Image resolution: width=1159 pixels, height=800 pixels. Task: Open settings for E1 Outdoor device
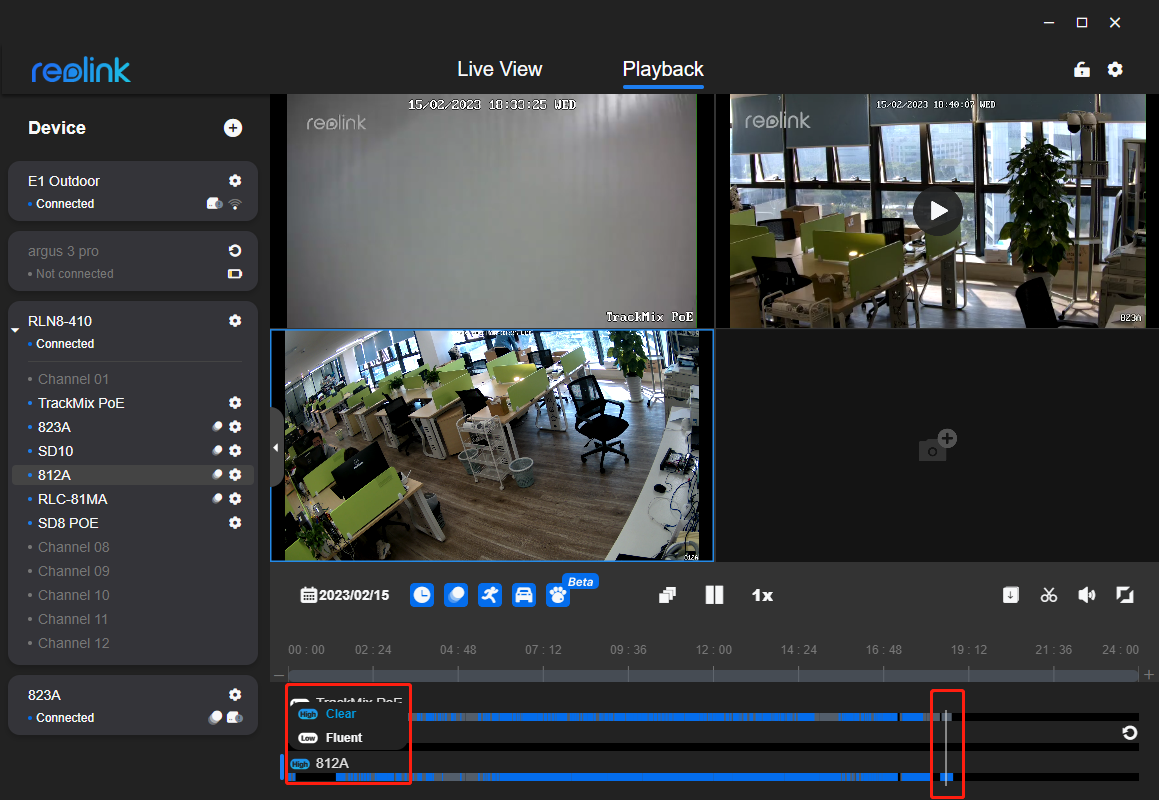click(x=235, y=181)
